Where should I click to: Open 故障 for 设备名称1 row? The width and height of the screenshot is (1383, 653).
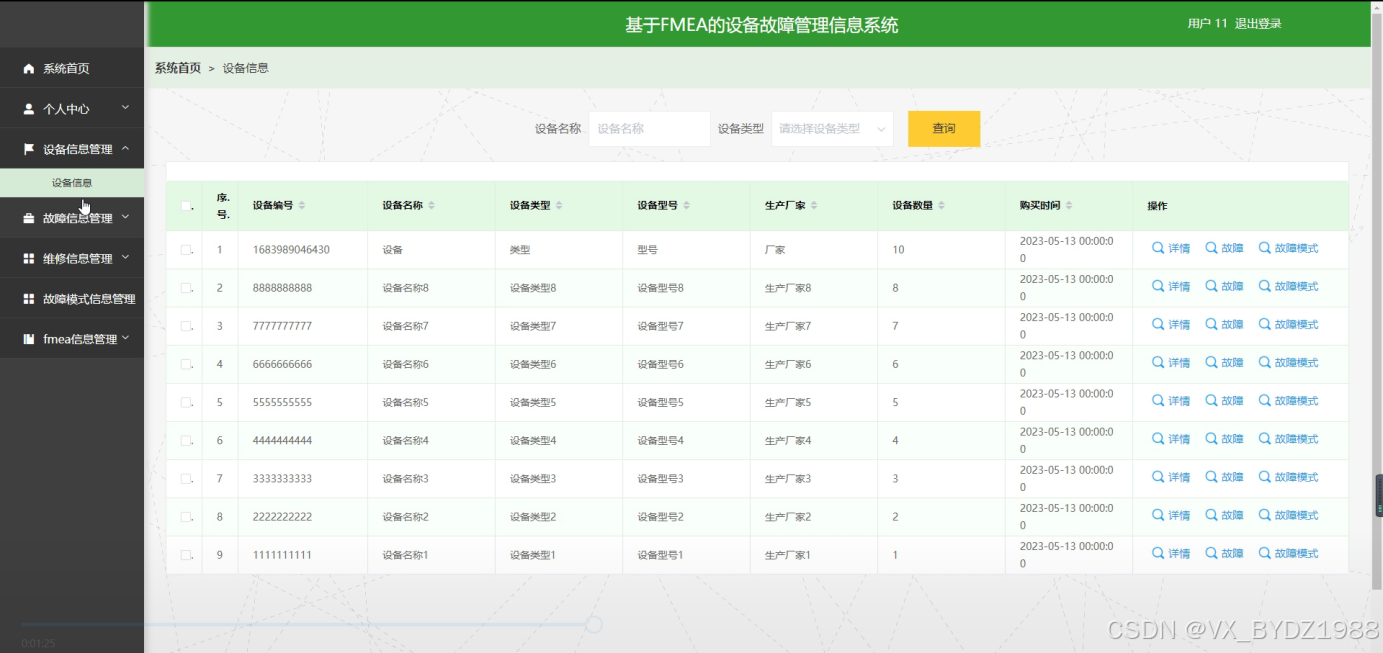(1225, 553)
